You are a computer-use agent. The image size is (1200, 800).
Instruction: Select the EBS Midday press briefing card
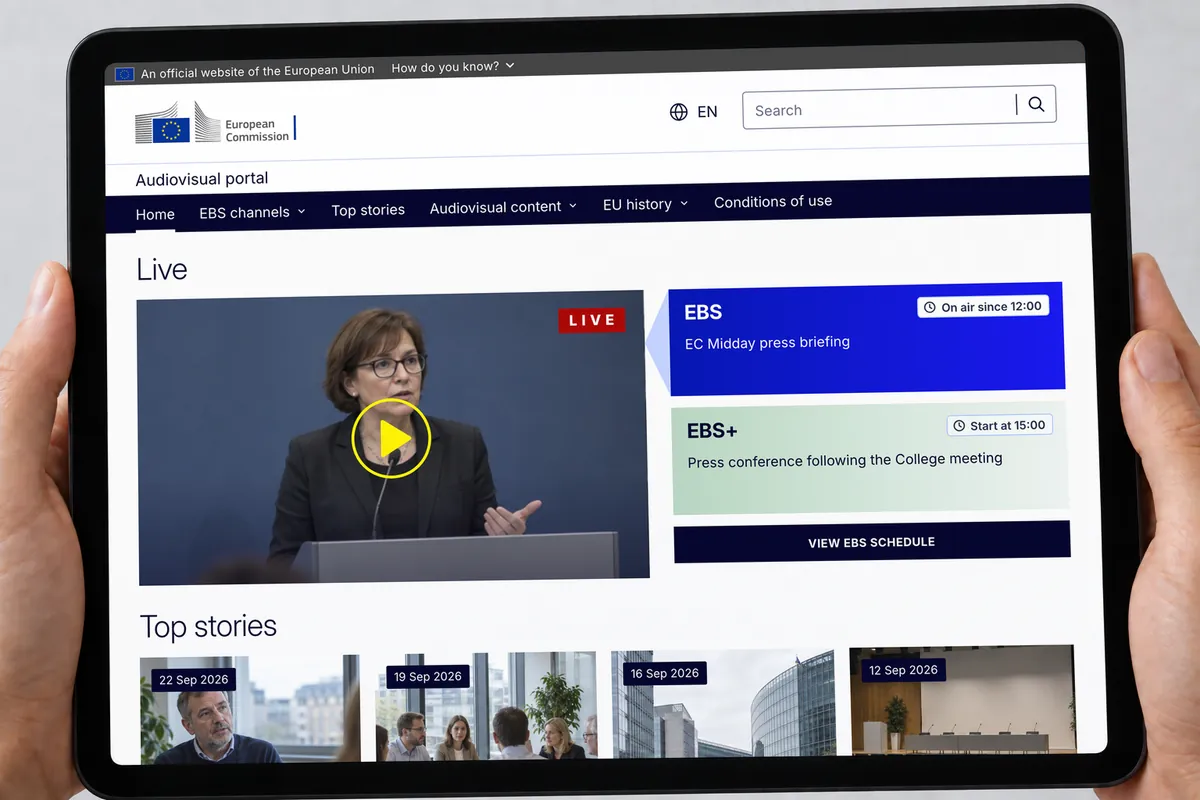point(866,339)
